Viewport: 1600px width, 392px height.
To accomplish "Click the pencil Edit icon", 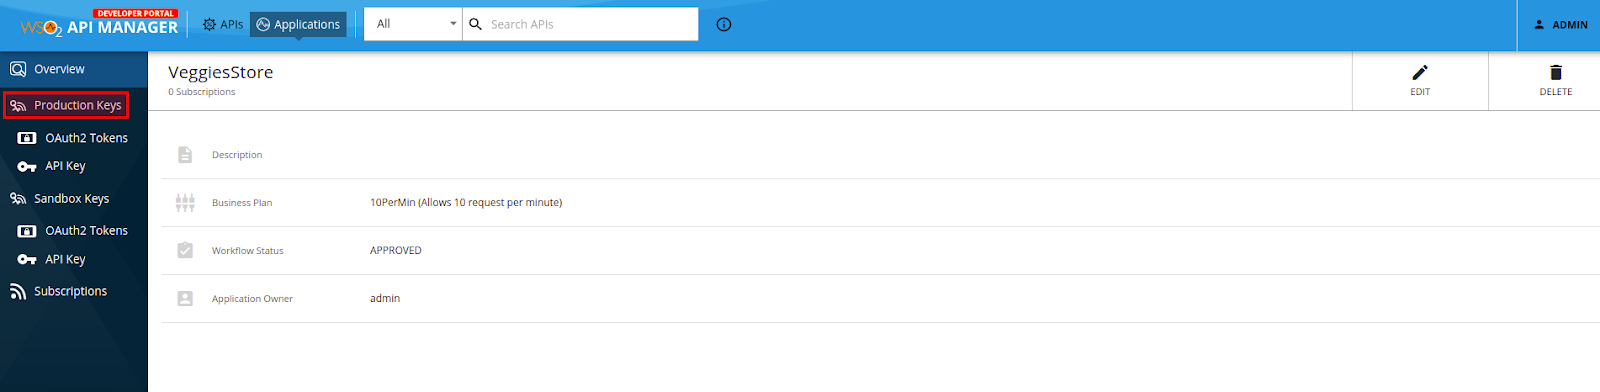I will click(x=1420, y=72).
